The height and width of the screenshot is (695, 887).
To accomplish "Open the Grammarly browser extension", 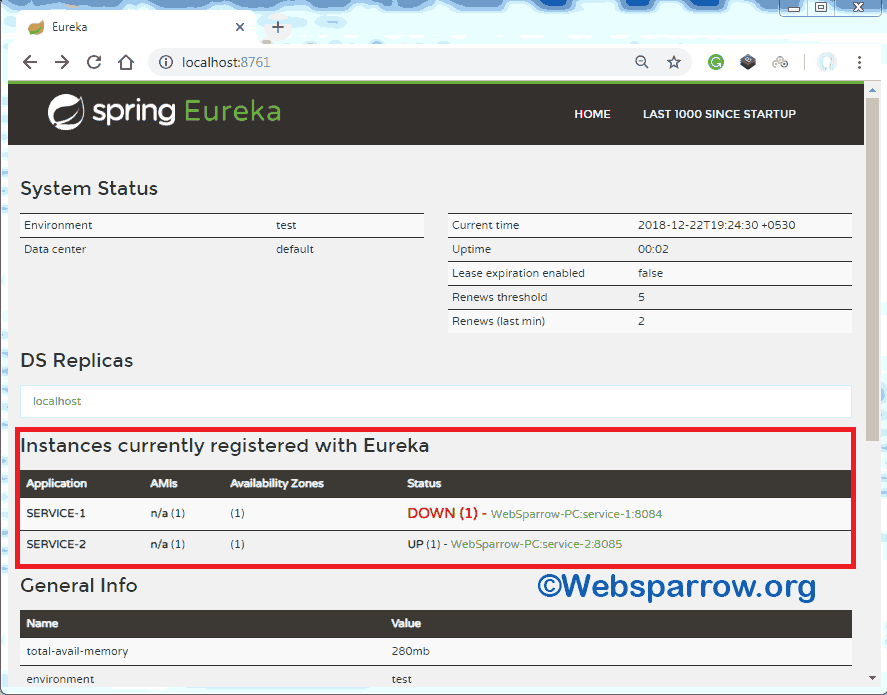I will tap(716, 62).
